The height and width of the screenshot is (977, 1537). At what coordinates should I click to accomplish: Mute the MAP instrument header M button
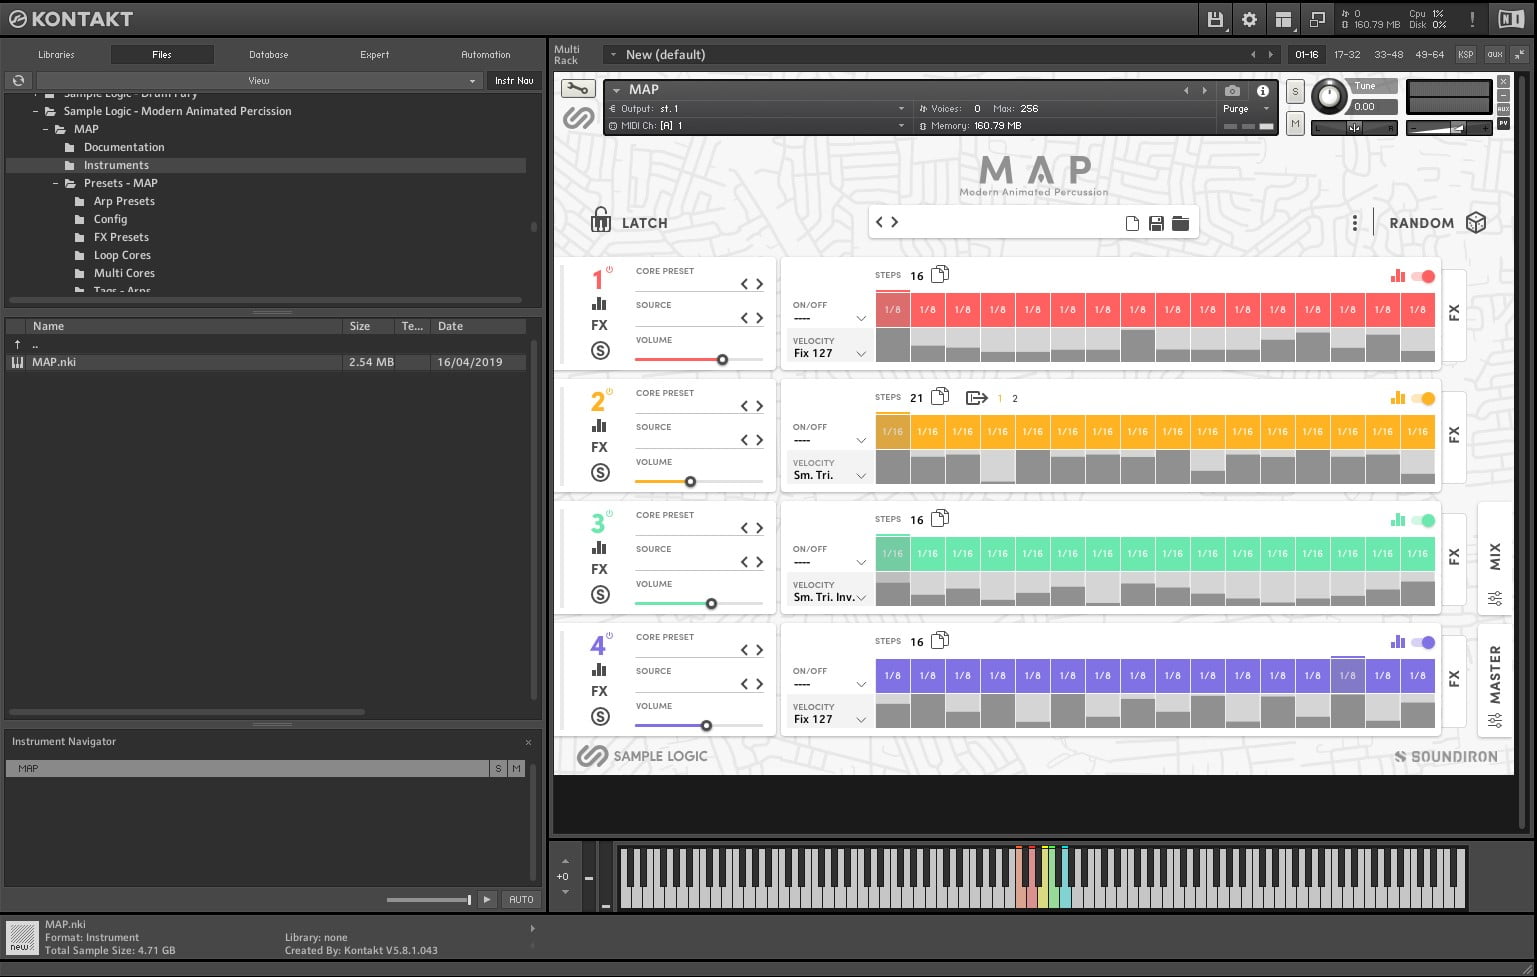coord(1295,124)
